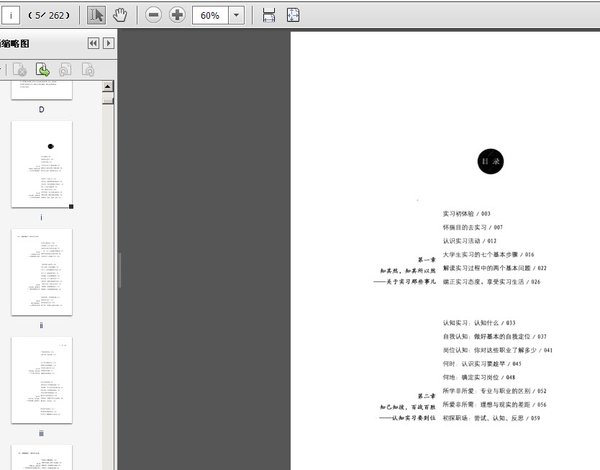Image resolution: width=600 pixels, height=470 pixels.
Task: Zoom in with the plus button
Action: [x=177, y=15]
